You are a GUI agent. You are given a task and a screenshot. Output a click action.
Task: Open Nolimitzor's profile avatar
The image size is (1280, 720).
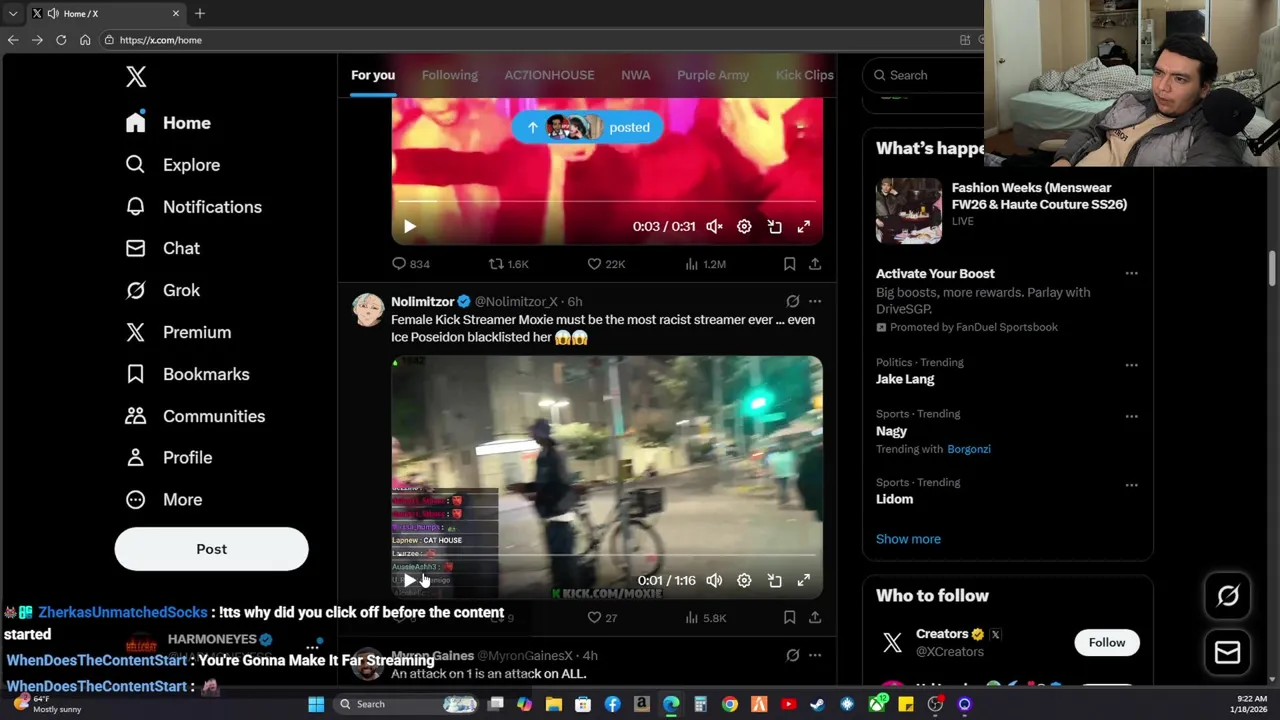pyautogui.click(x=368, y=310)
